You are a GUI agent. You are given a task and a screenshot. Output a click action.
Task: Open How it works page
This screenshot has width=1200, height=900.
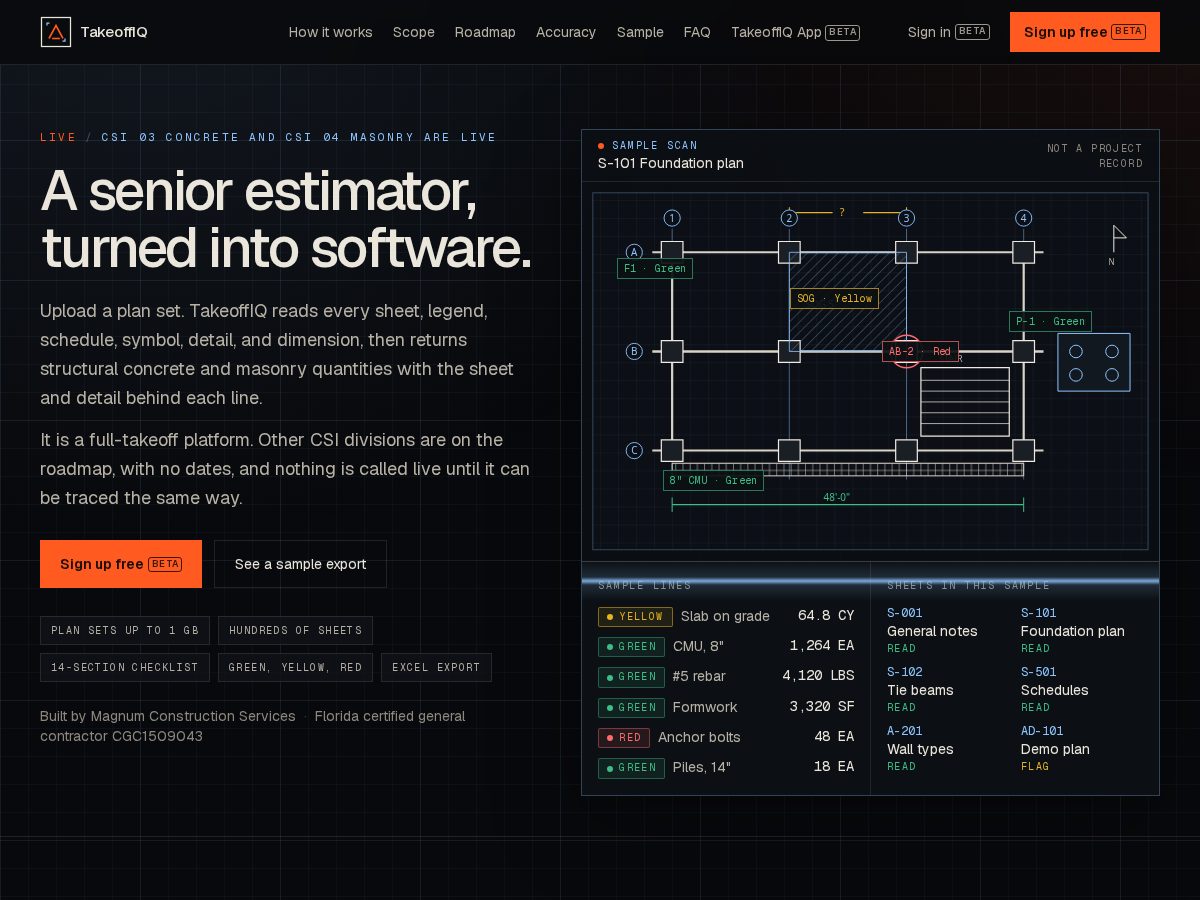click(330, 32)
